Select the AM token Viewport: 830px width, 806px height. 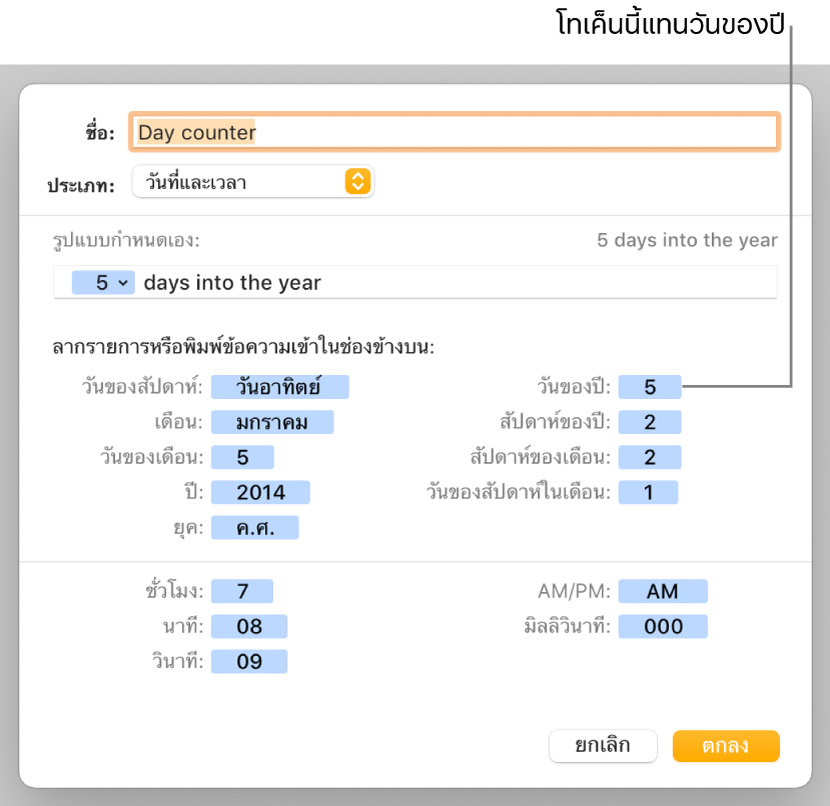pyautogui.click(x=663, y=591)
